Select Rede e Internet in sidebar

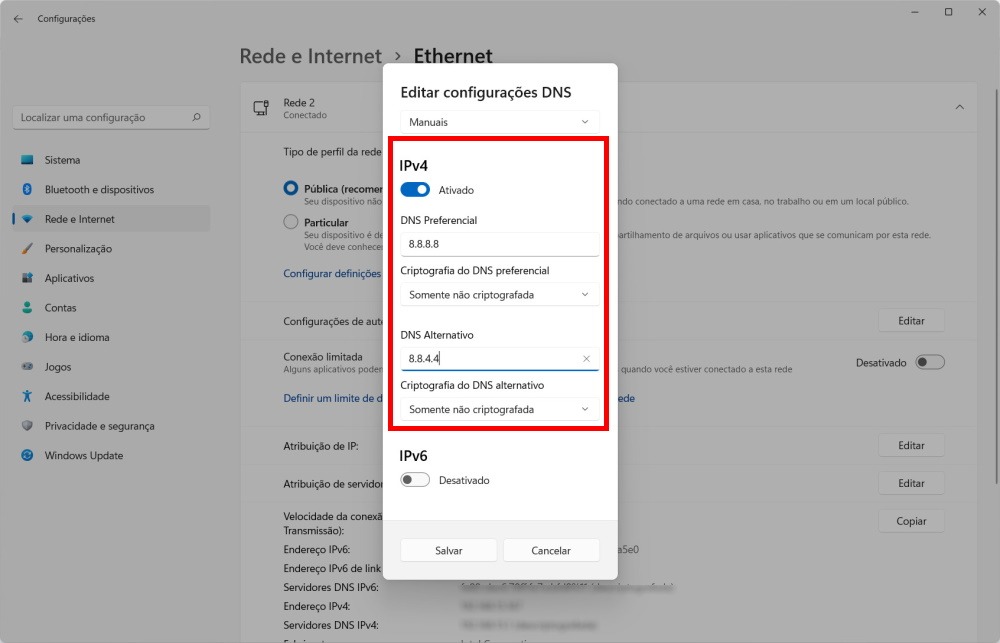point(111,219)
